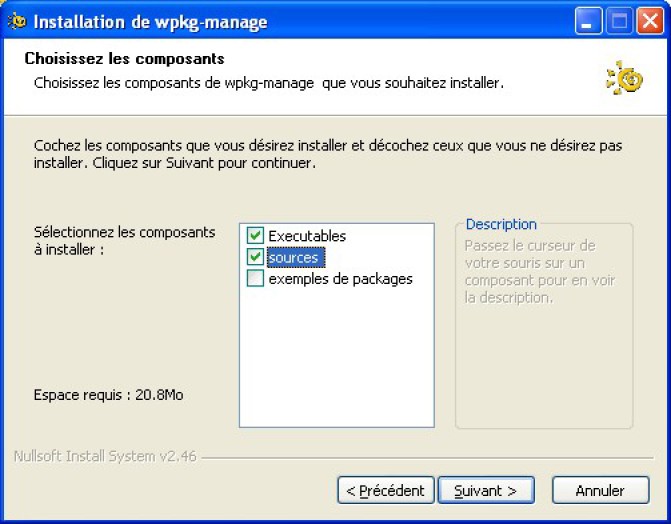
Task: Click the Choisissez les composants heading
Action: 124,59
